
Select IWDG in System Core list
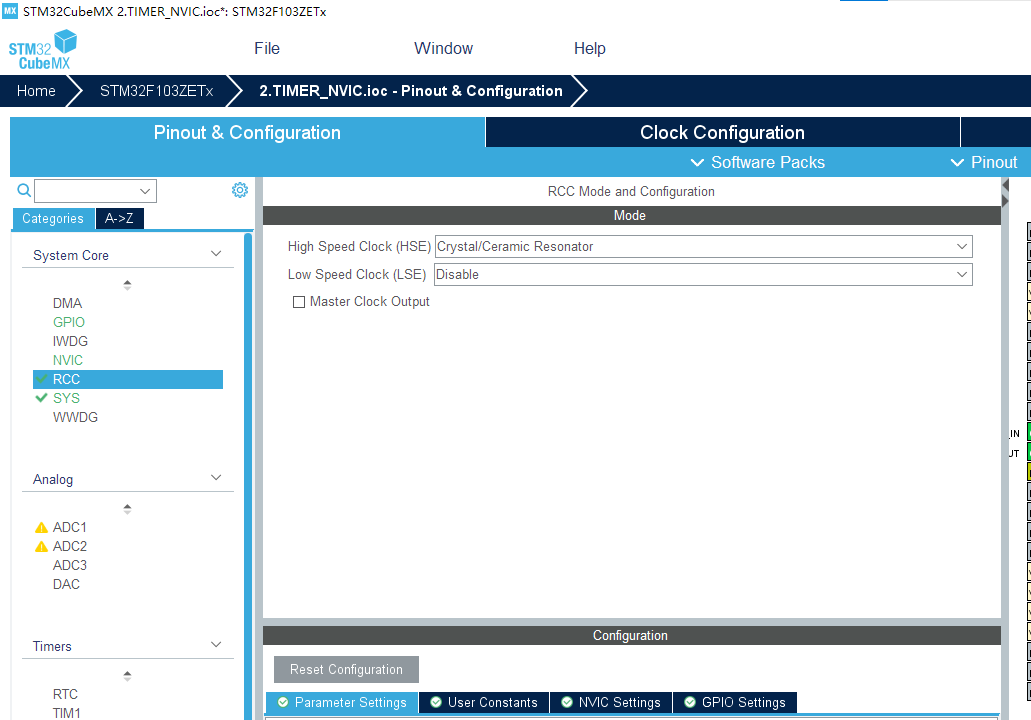click(70, 341)
